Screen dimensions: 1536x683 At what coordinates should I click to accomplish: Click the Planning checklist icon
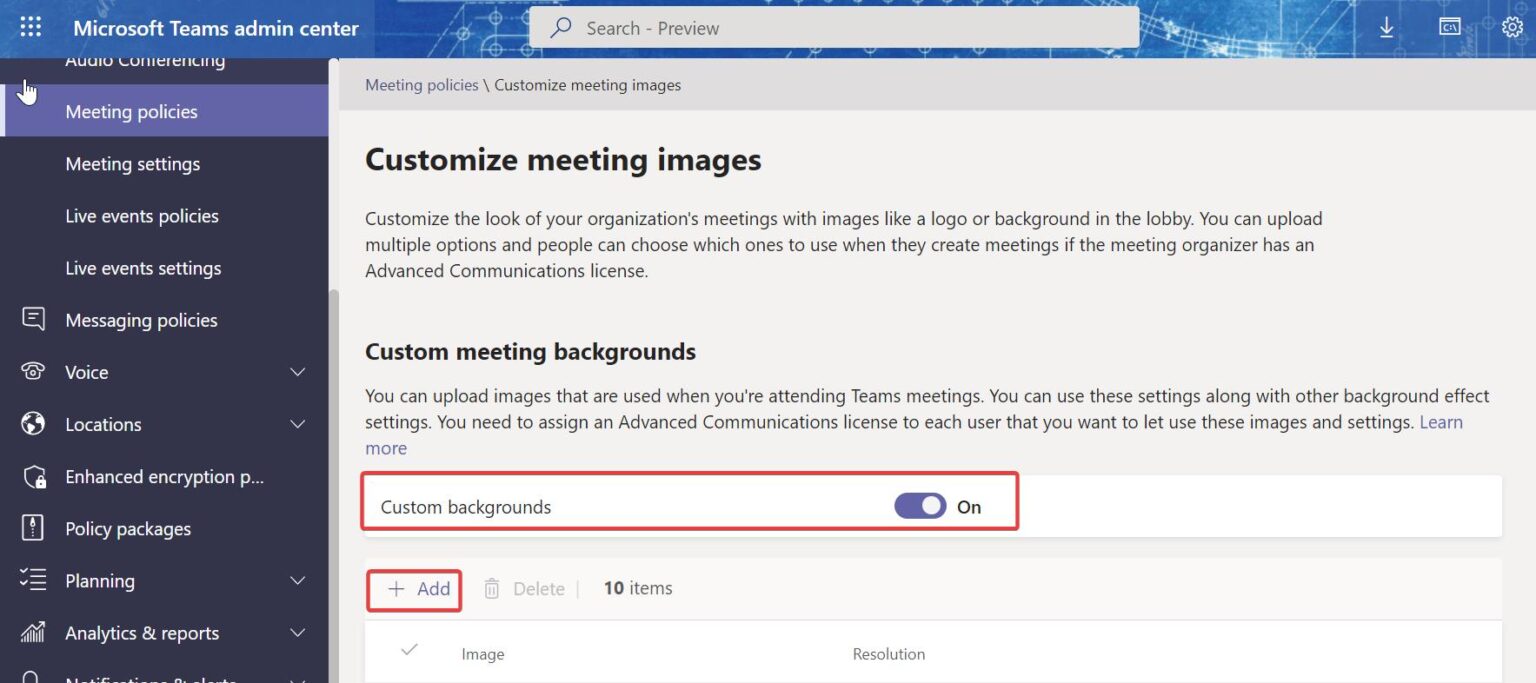pos(33,580)
